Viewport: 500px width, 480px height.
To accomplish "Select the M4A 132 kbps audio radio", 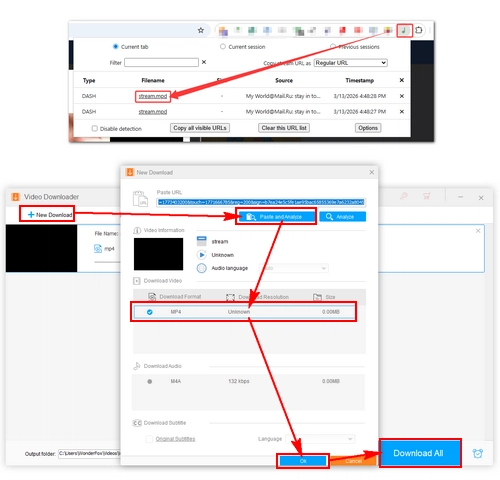I will pos(150,381).
